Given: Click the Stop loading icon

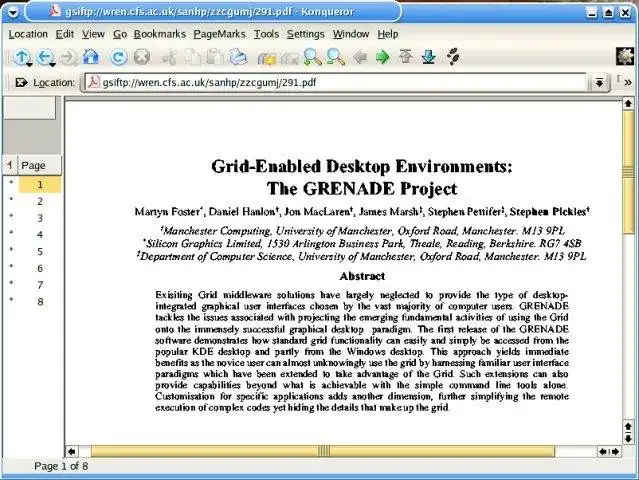Looking at the screenshot, I should click(142, 57).
